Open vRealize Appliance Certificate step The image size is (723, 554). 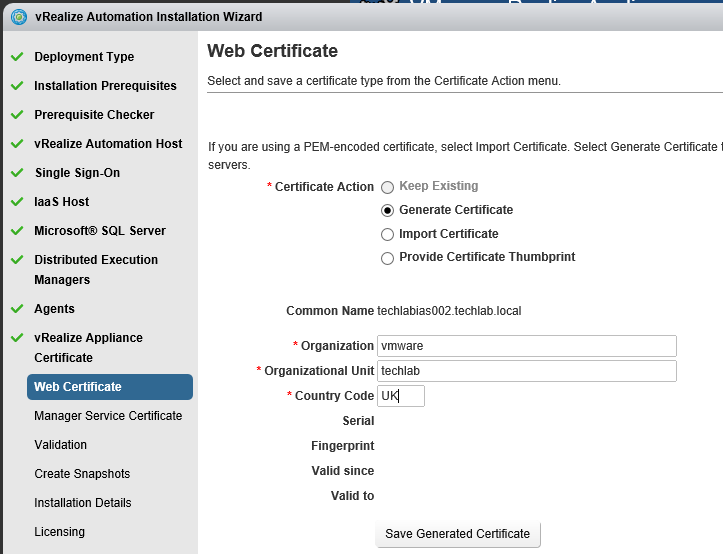pyautogui.click(x=88, y=348)
